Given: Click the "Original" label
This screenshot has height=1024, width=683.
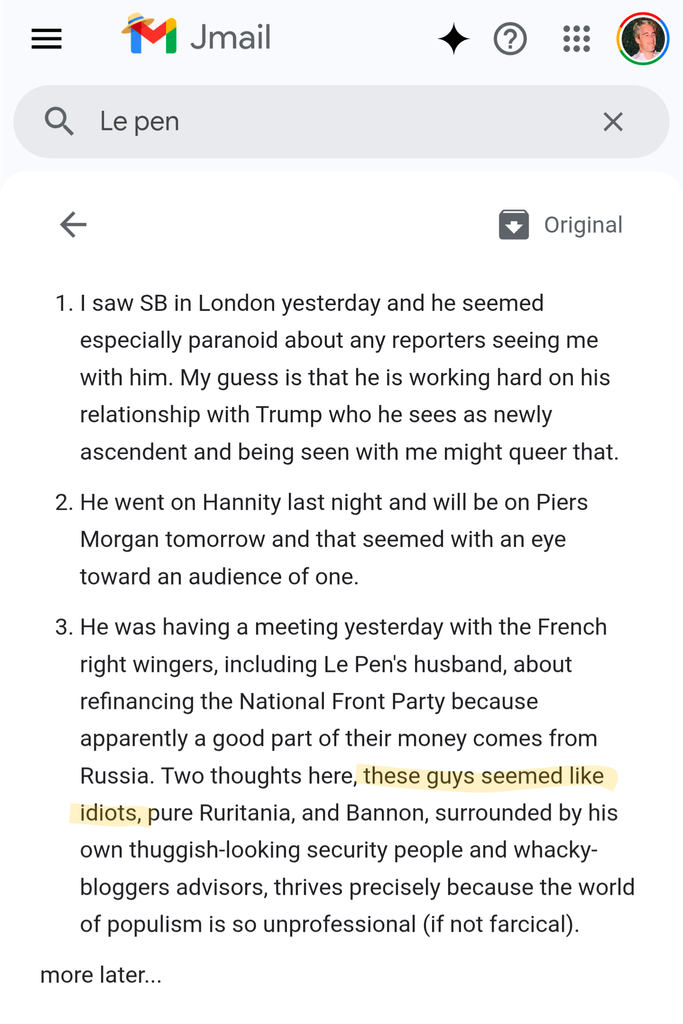Looking at the screenshot, I should [583, 225].
